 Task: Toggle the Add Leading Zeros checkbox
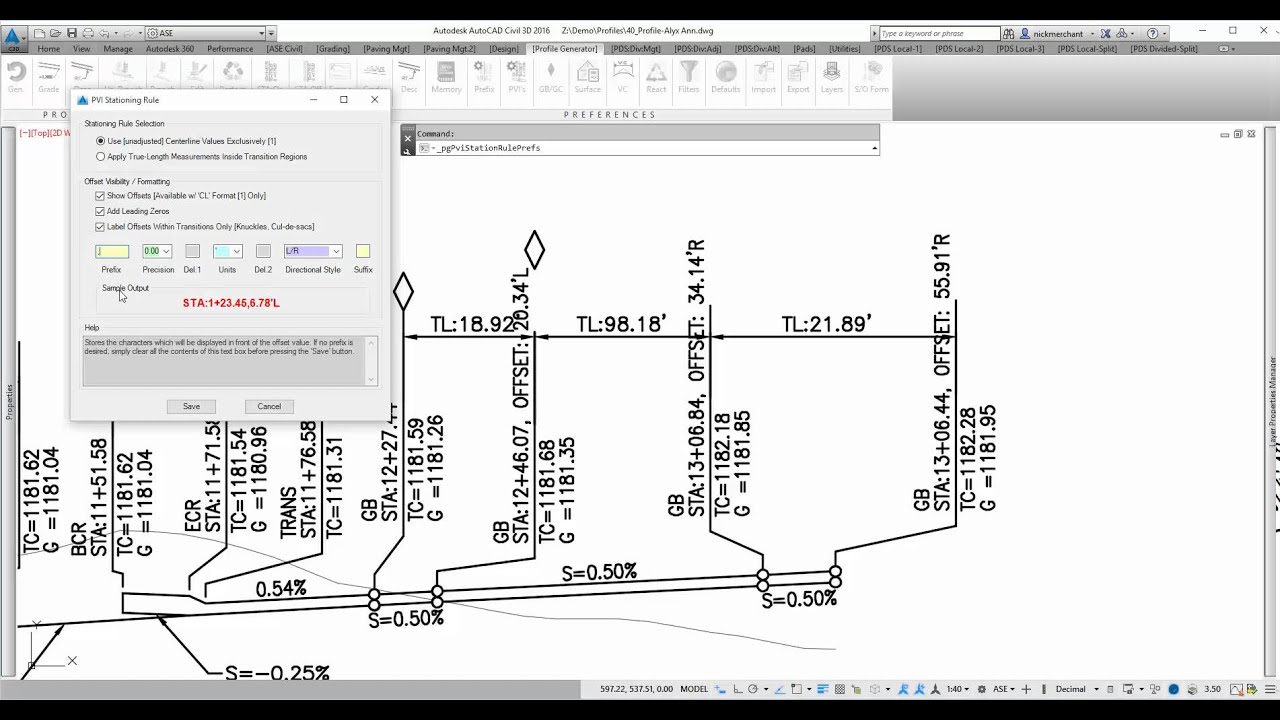(x=100, y=211)
